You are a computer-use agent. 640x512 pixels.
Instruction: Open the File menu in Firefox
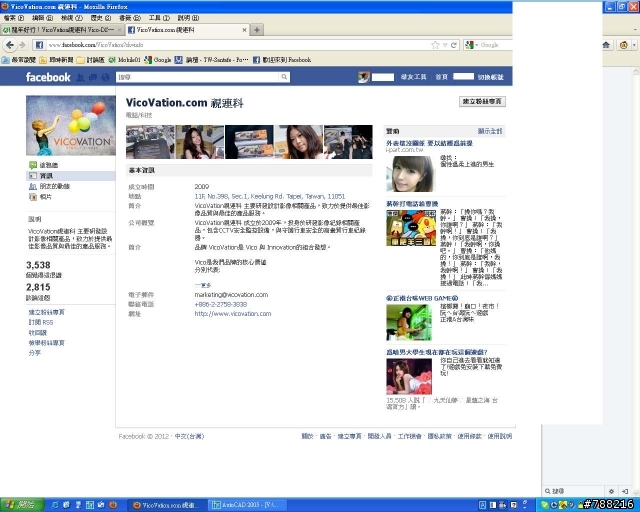click(x=14, y=18)
